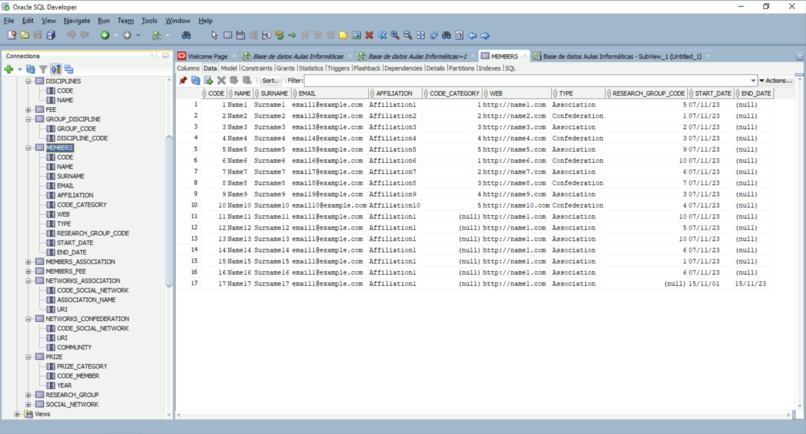Viewport: 806px width, 434px height.
Task: Click the Connections tree vertical scrollbar
Action: [x=169, y=211]
